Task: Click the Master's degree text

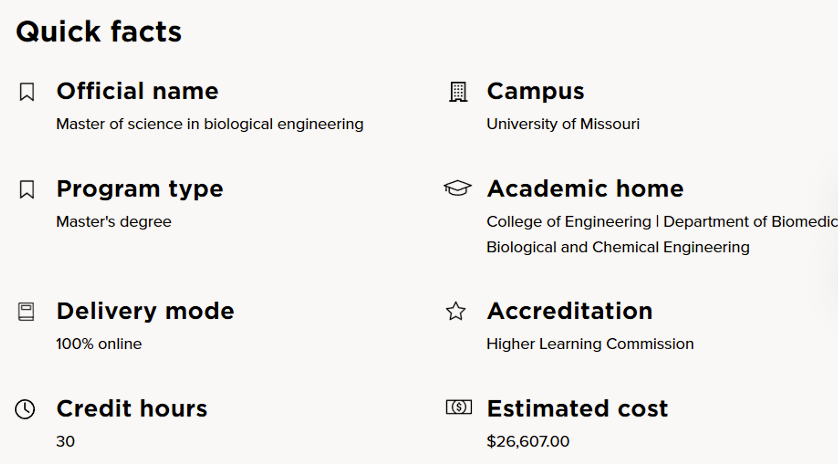Action: pos(114,221)
